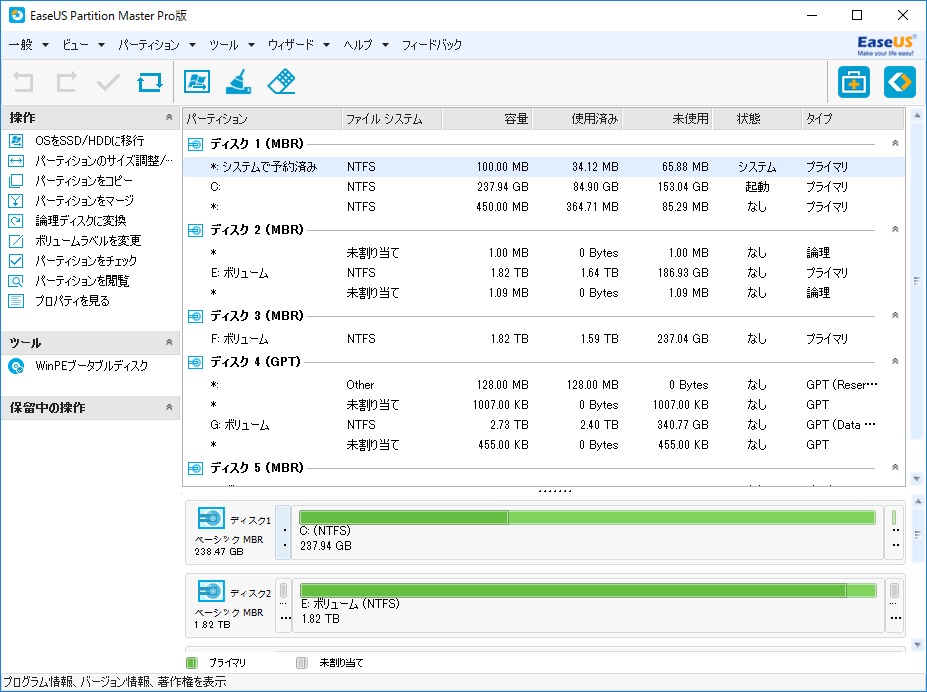Launch the Cleanup broom toolbar icon
Viewport: 927px width, 692px height.
[239, 82]
